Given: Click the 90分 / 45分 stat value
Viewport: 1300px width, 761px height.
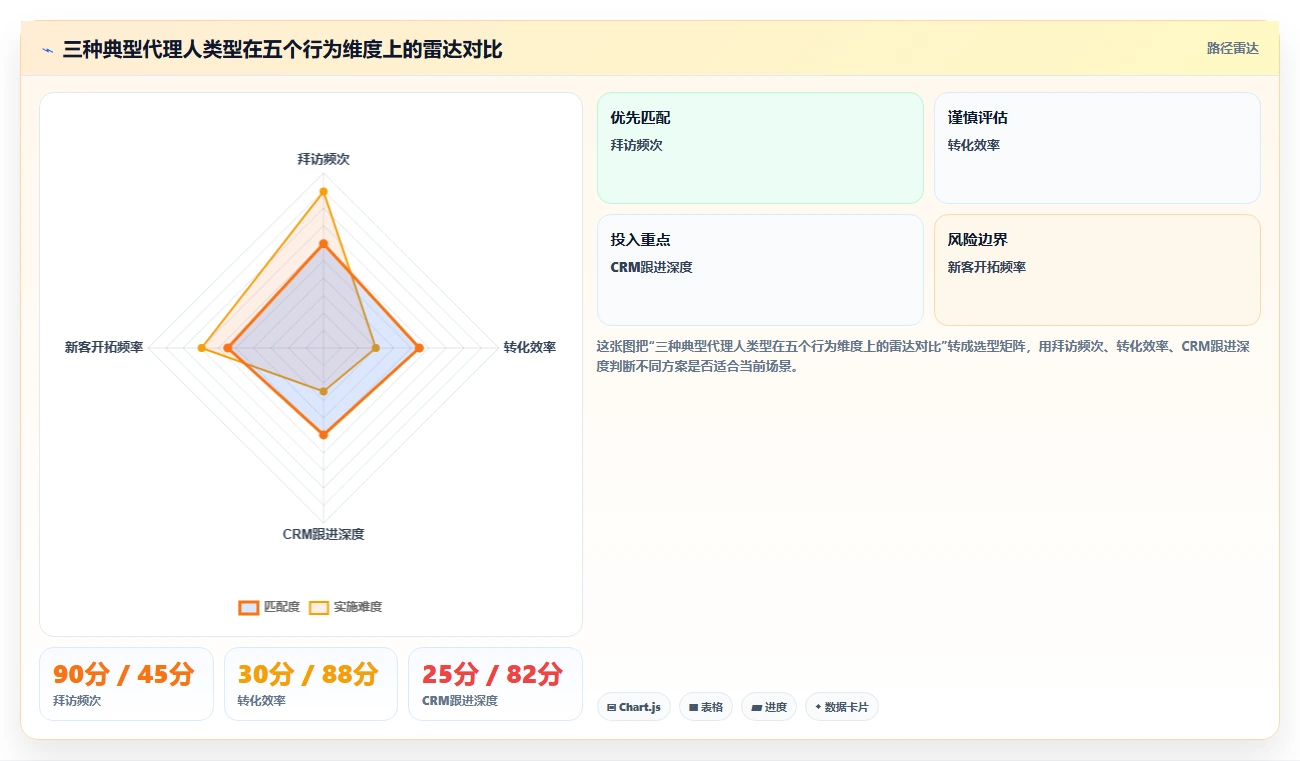Looking at the screenshot, I should pyautogui.click(x=123, y=675).
